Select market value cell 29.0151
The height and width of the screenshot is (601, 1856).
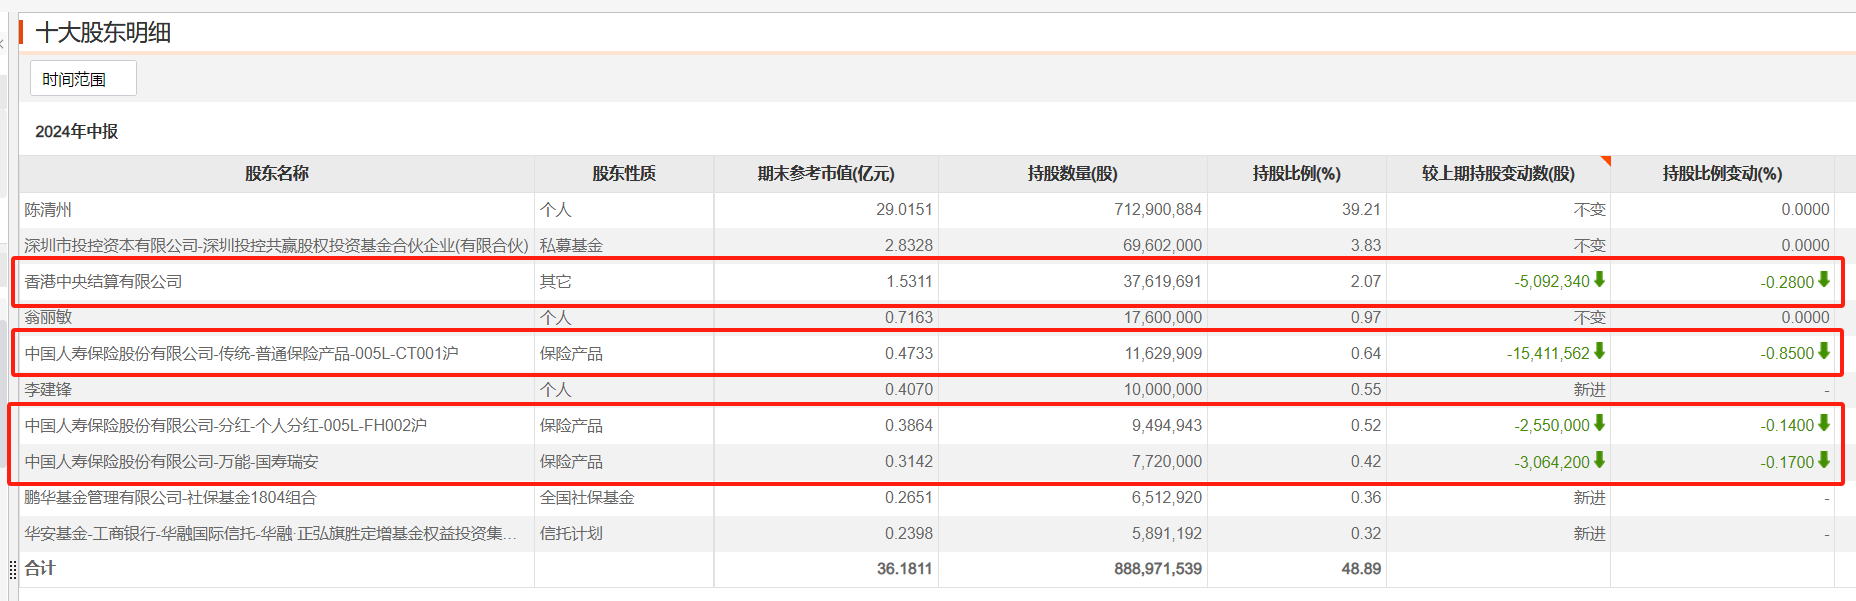coord(904,210)
